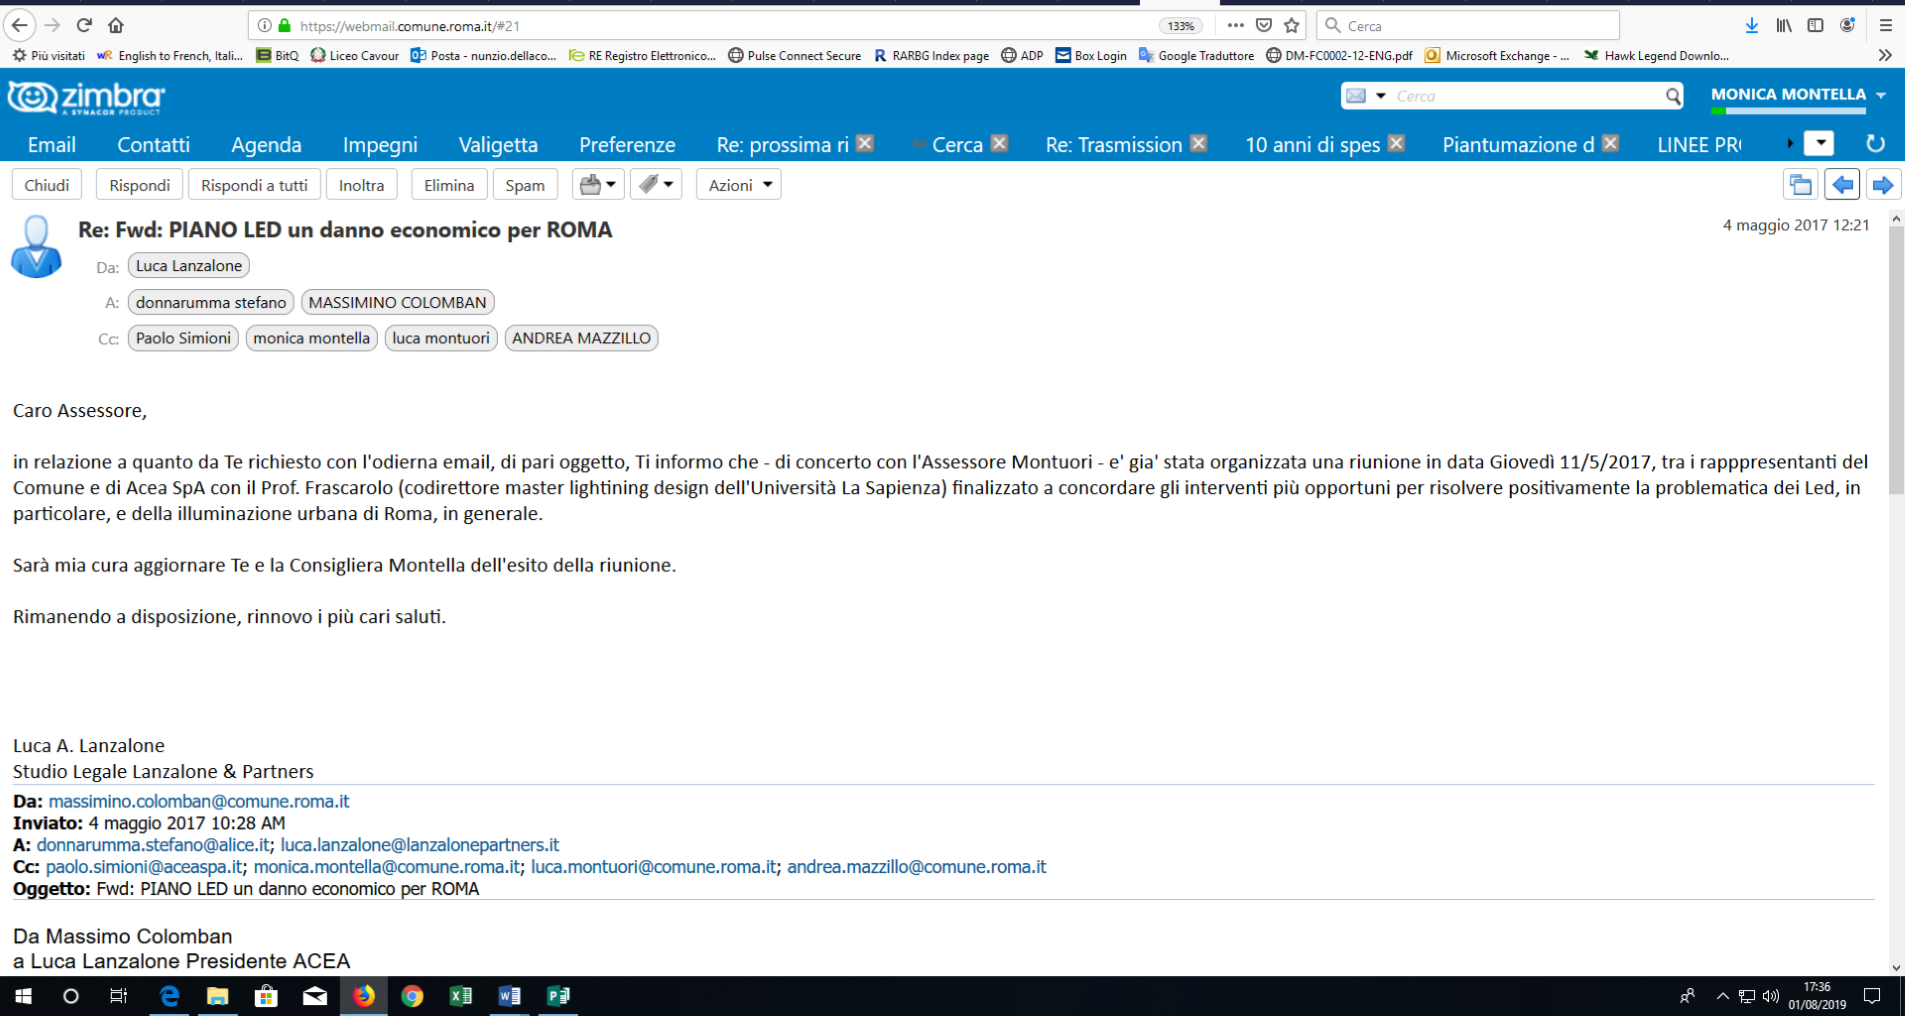The image size is (1905, 1017).
Task: Switch to the Email tab
Action: pos(52,145)
